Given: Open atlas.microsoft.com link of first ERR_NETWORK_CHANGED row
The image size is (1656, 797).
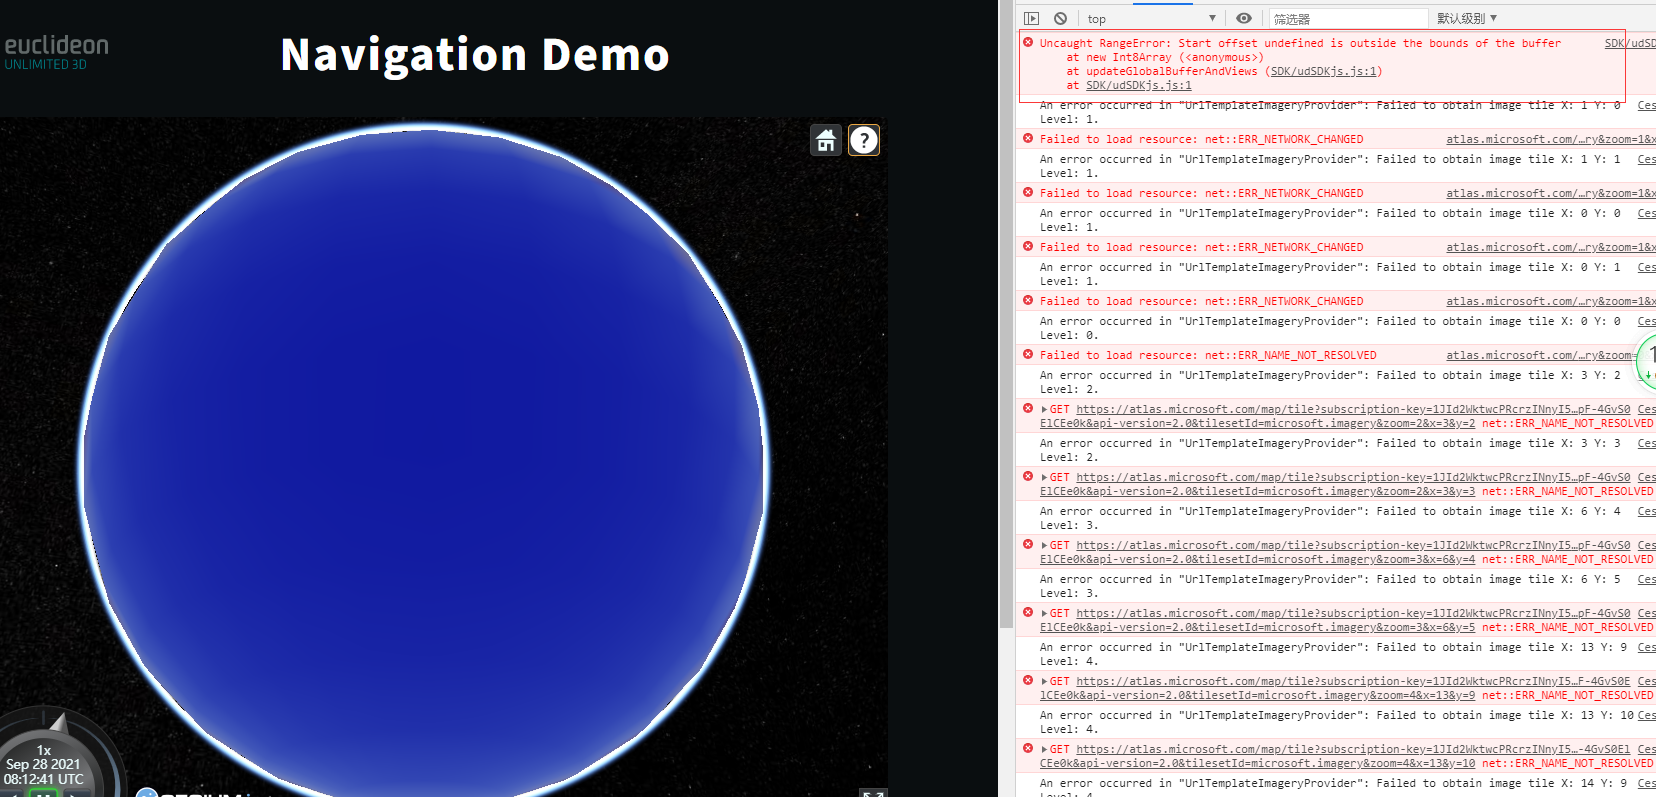Looking at the screenshot, I should pos(1550,139).
